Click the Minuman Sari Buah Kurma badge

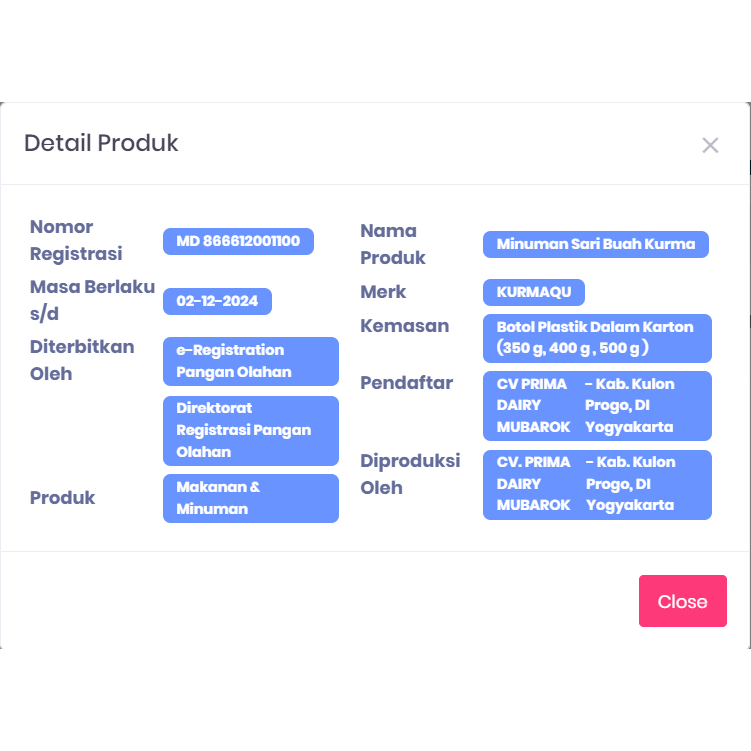pos(595,244)
